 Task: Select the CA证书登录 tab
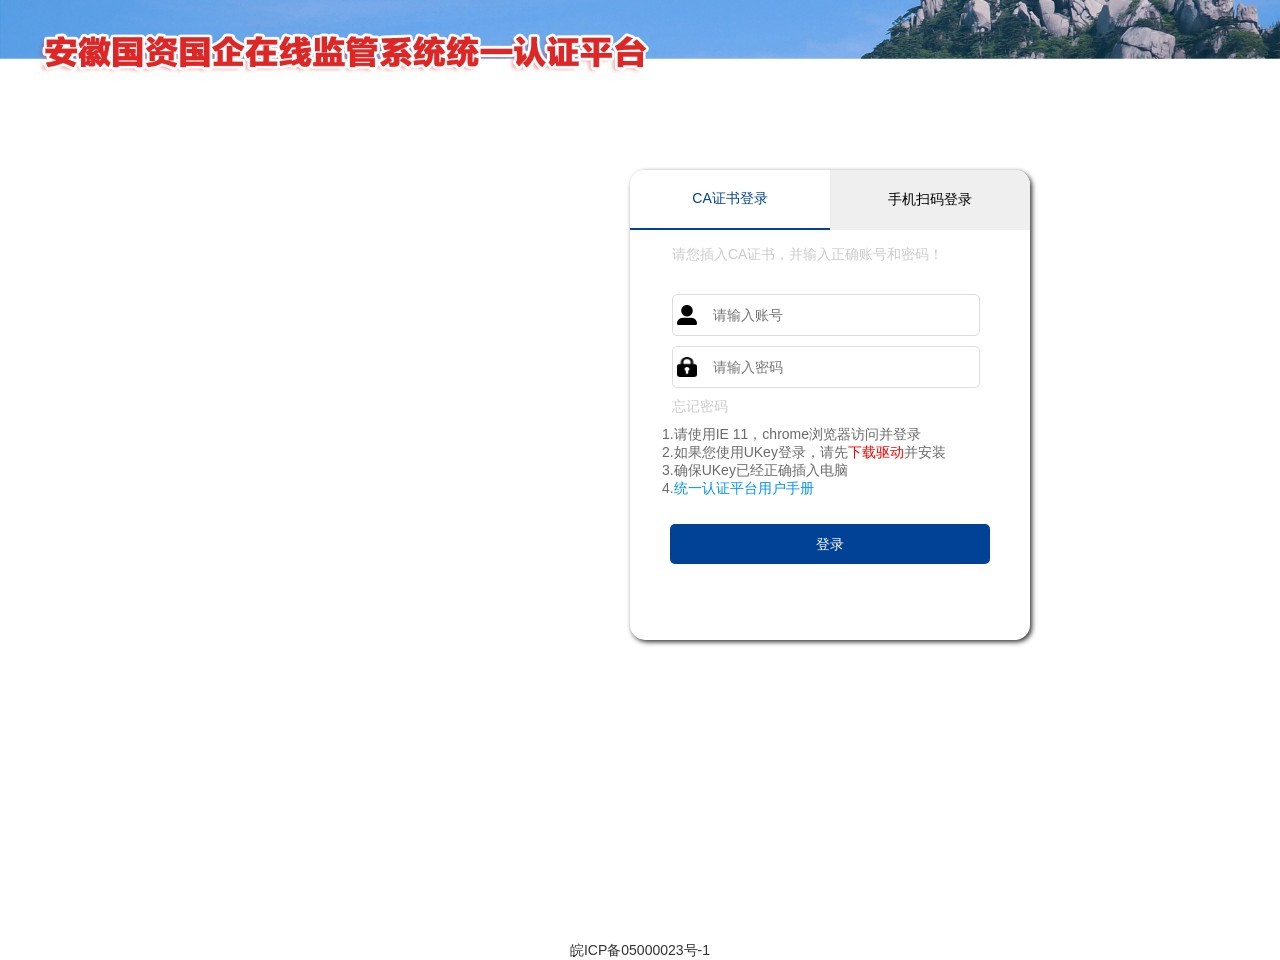pos(730,198)
